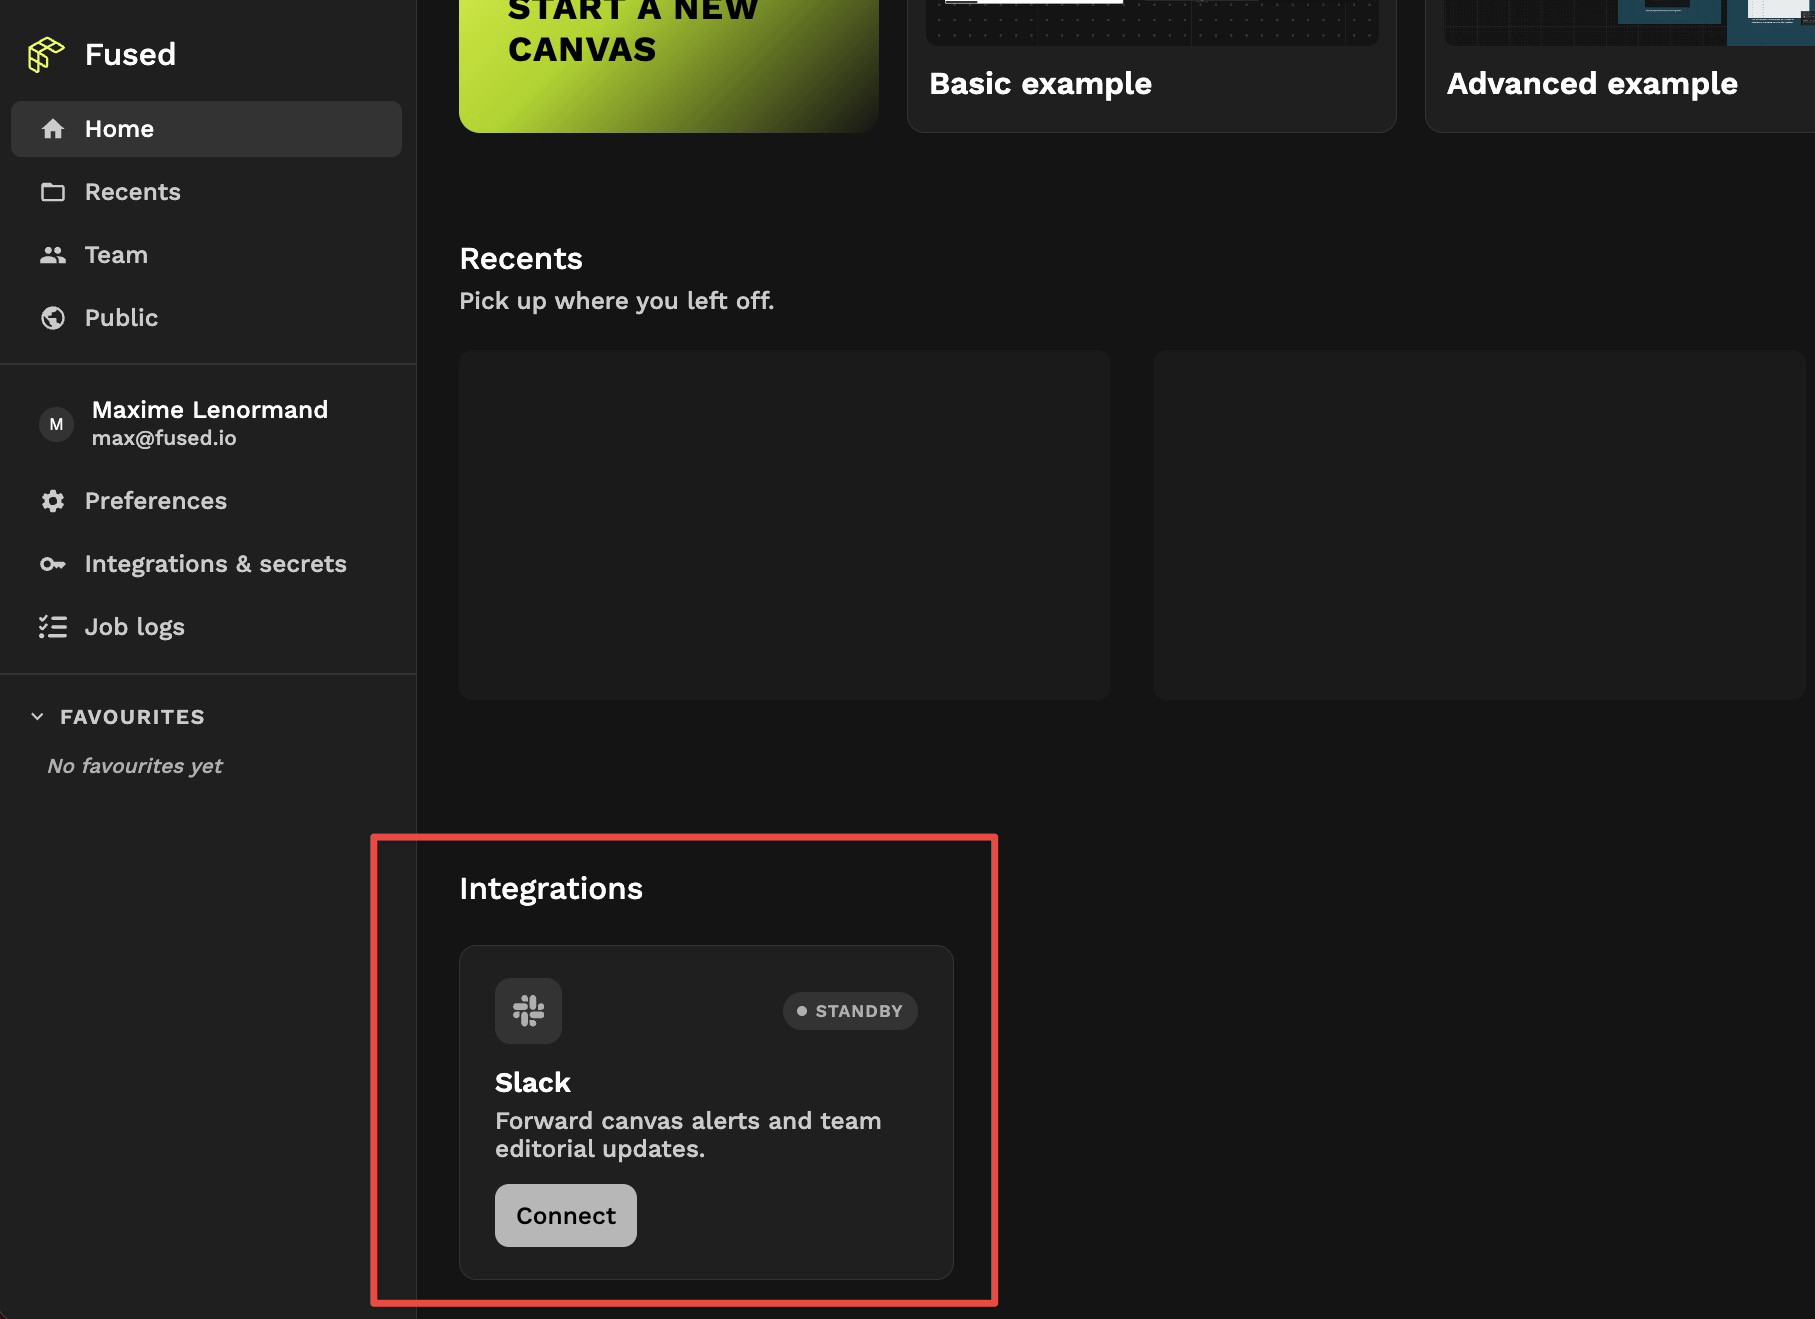1815x1319 pixels.
Task: Click the Job logs checklist icon
Action: pos(53,627)
